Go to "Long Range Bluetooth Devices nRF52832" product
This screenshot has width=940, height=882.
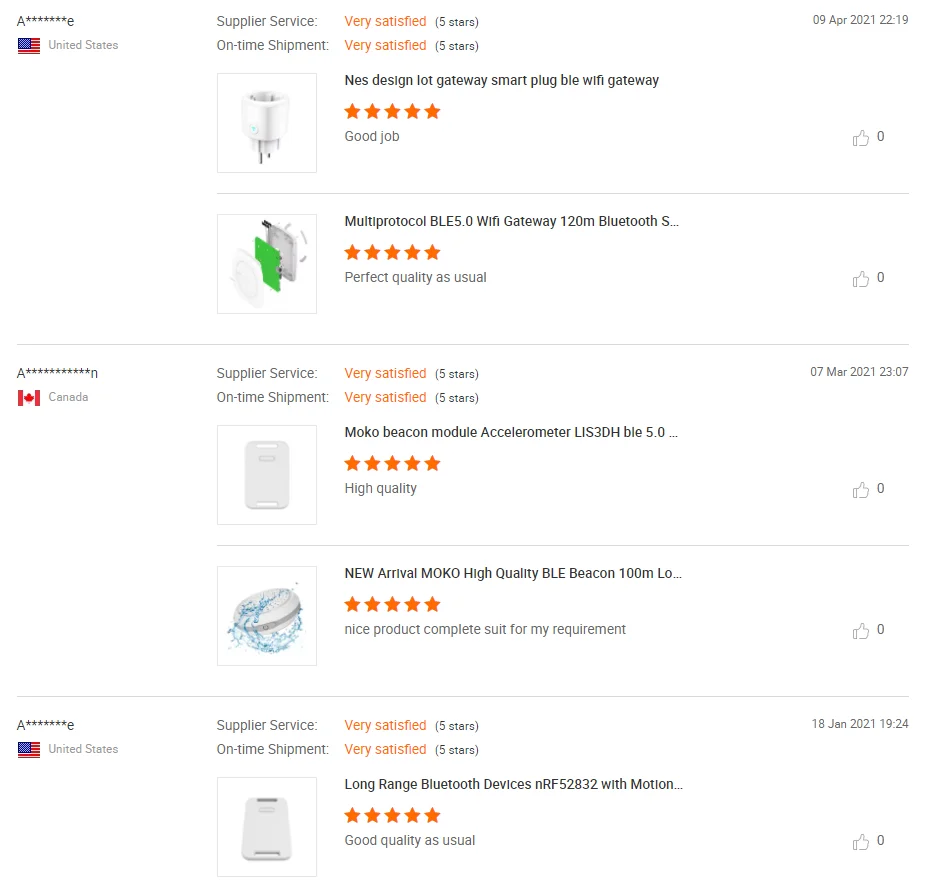(x=513, y=785)
